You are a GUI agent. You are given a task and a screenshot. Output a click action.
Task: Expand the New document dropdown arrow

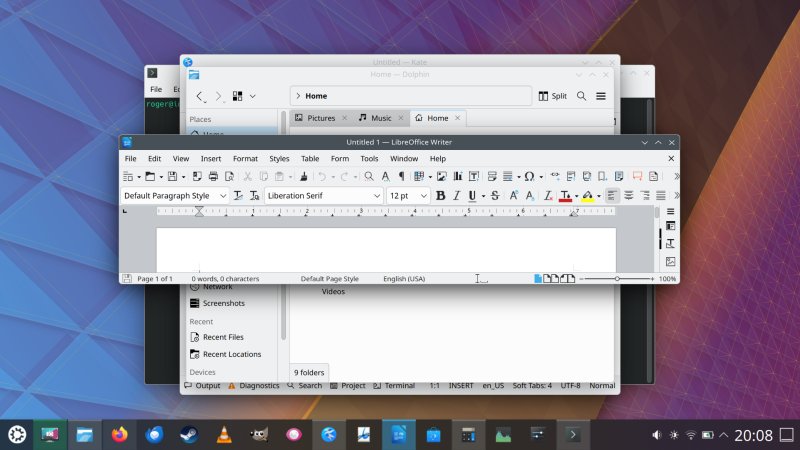click(138, 177)
